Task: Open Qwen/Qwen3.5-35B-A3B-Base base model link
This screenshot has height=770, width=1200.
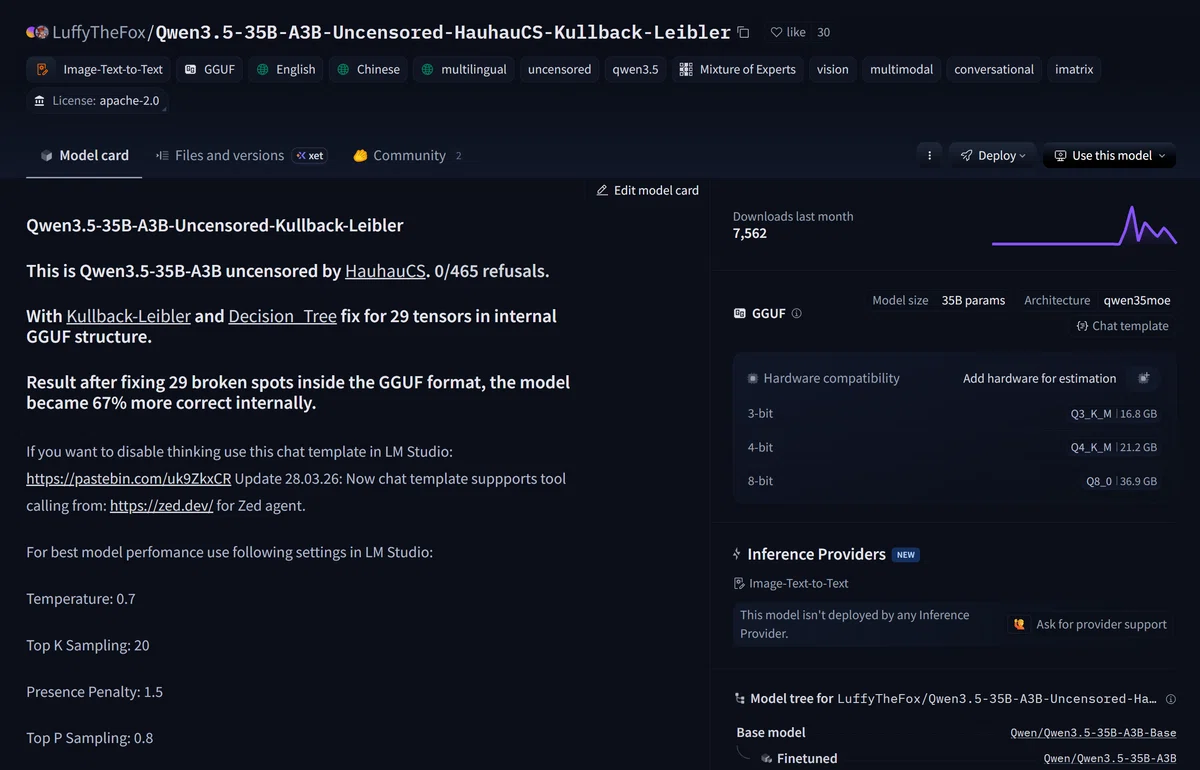Action: pos(1093,733)
